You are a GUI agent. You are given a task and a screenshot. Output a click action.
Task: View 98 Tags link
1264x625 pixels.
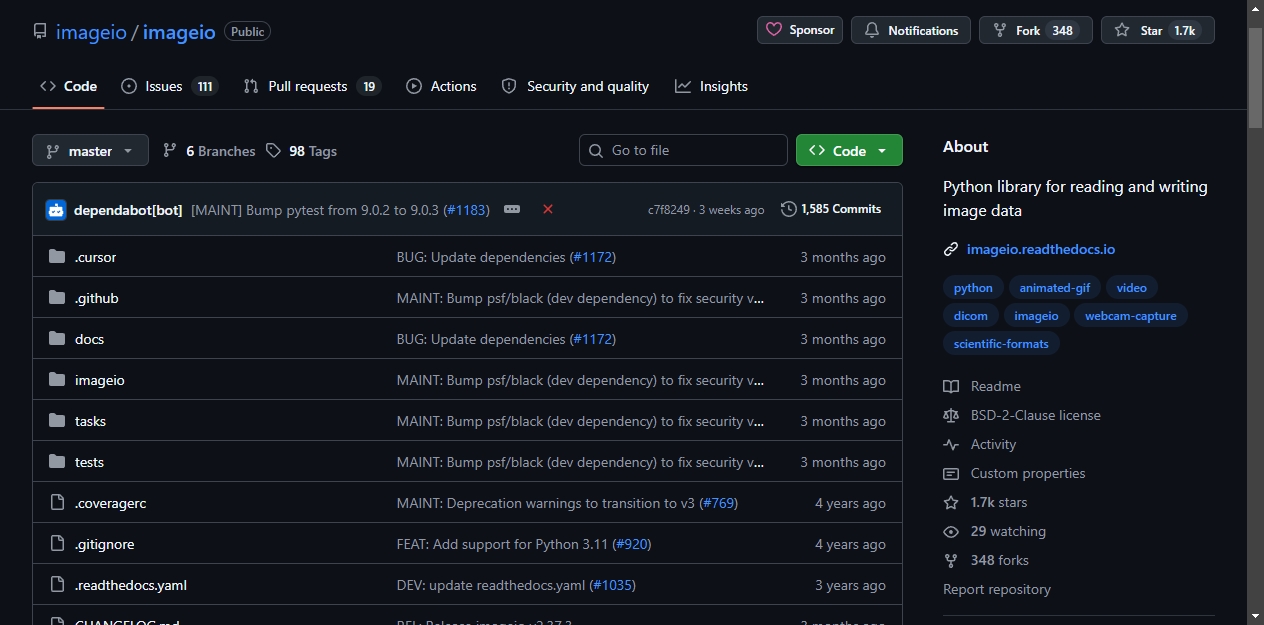(301, 151)
